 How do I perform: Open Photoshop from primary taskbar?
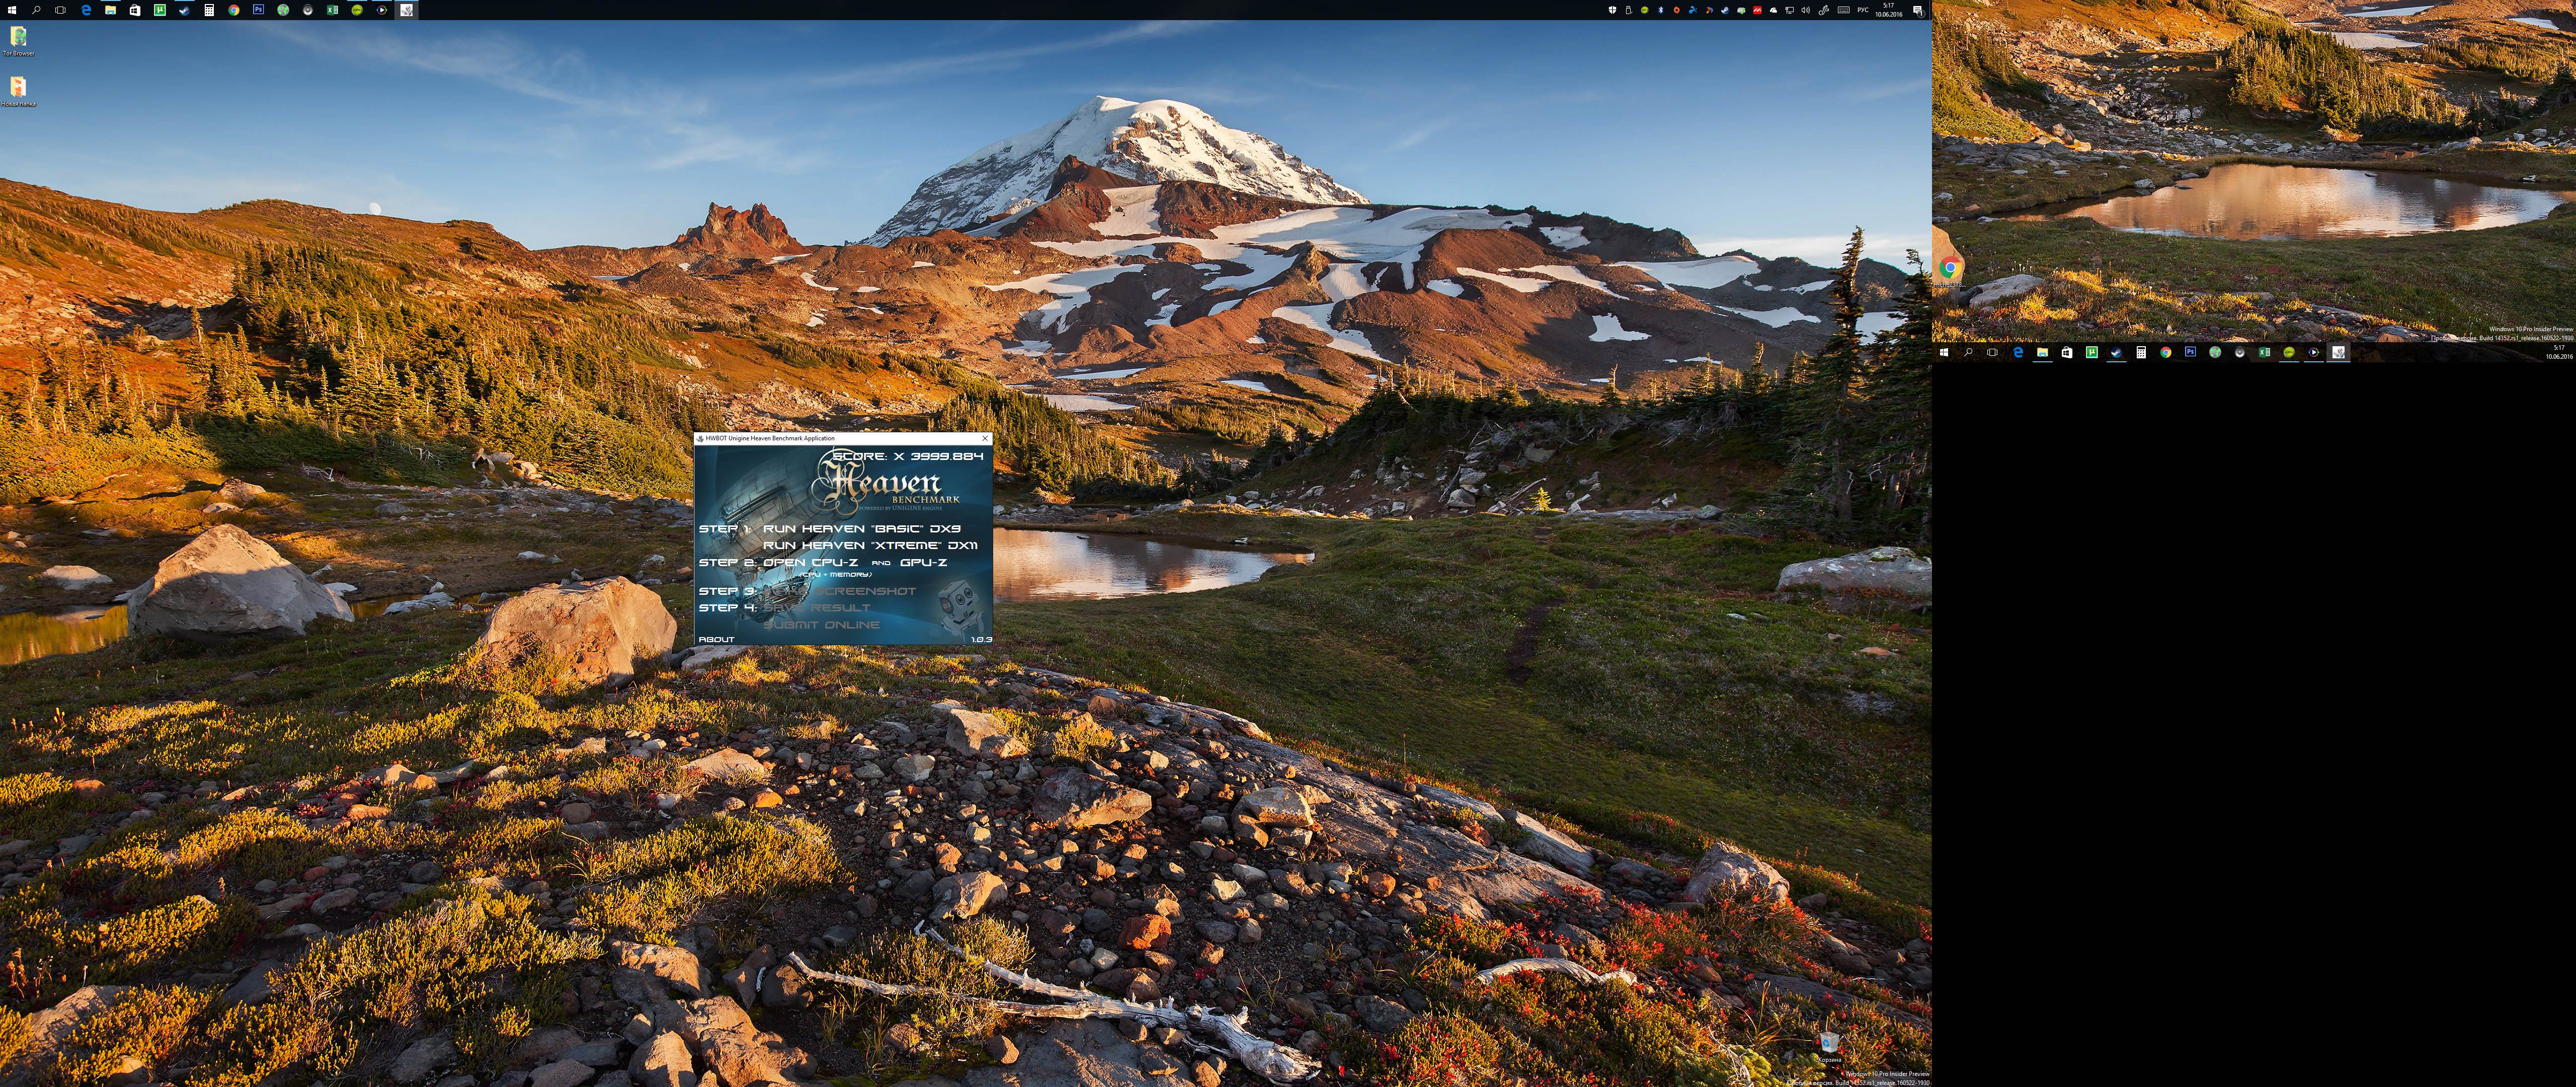(x=258, y=10)
